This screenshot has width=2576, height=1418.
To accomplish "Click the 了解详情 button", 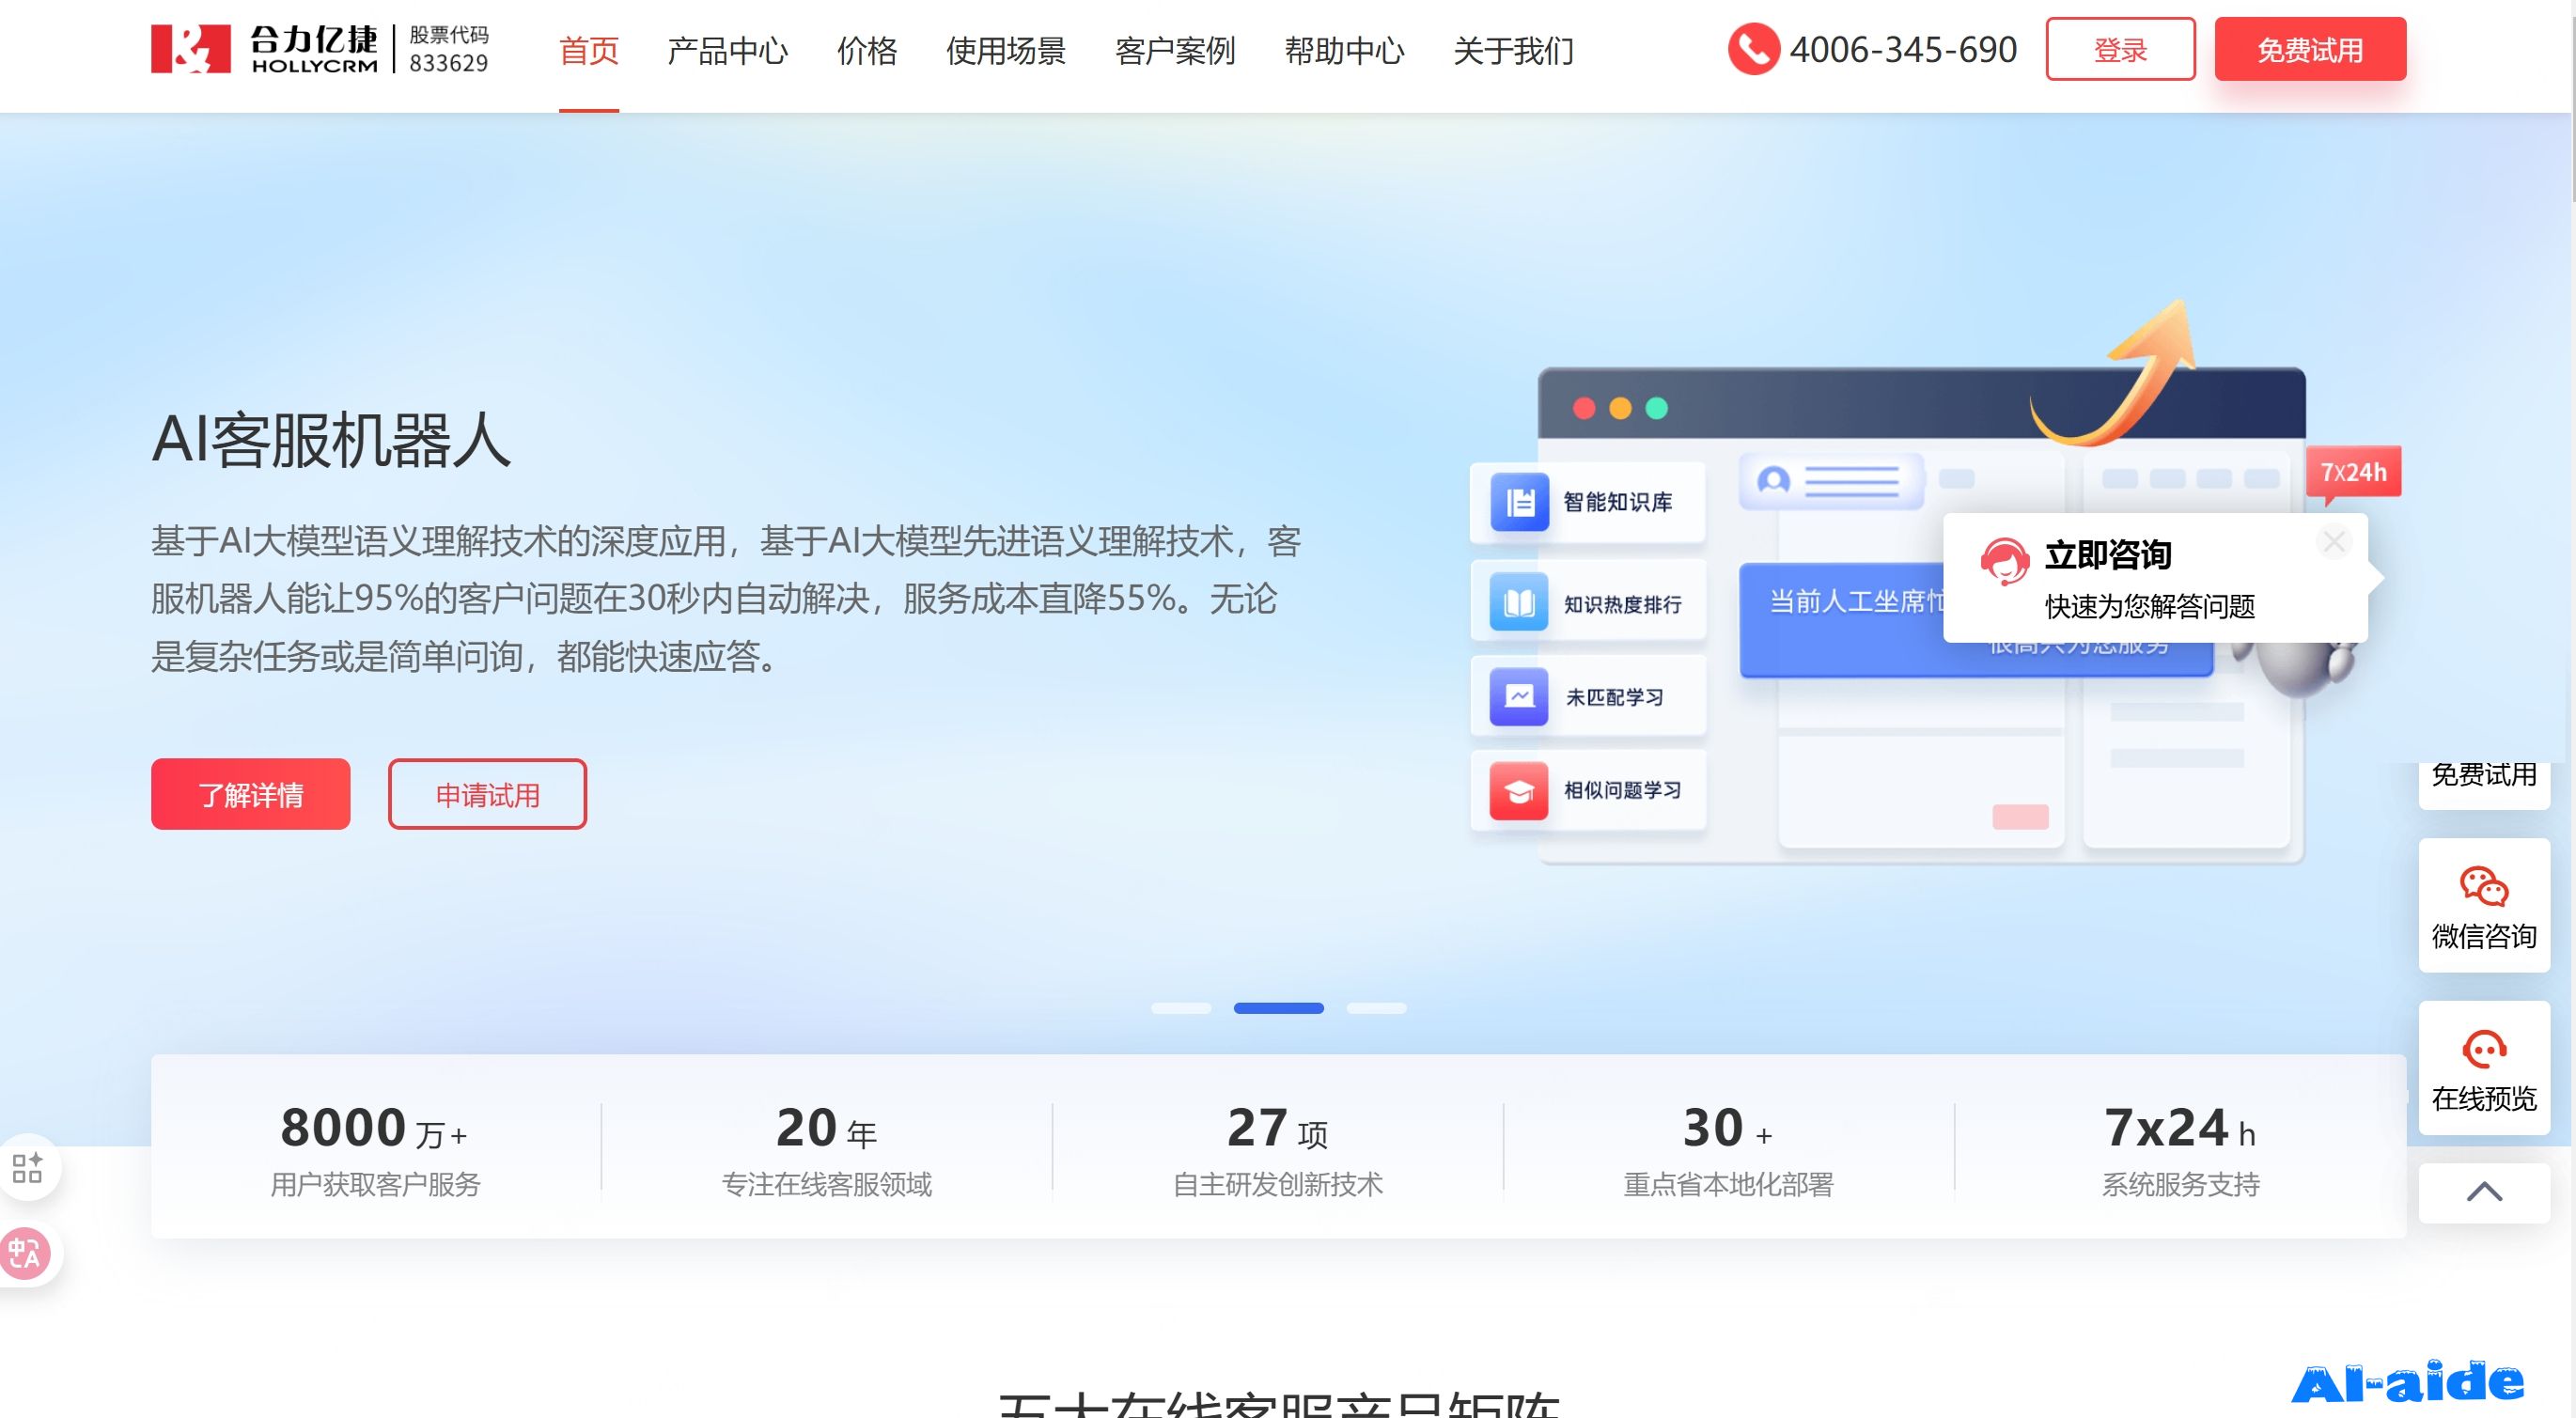I will [250, 794].
